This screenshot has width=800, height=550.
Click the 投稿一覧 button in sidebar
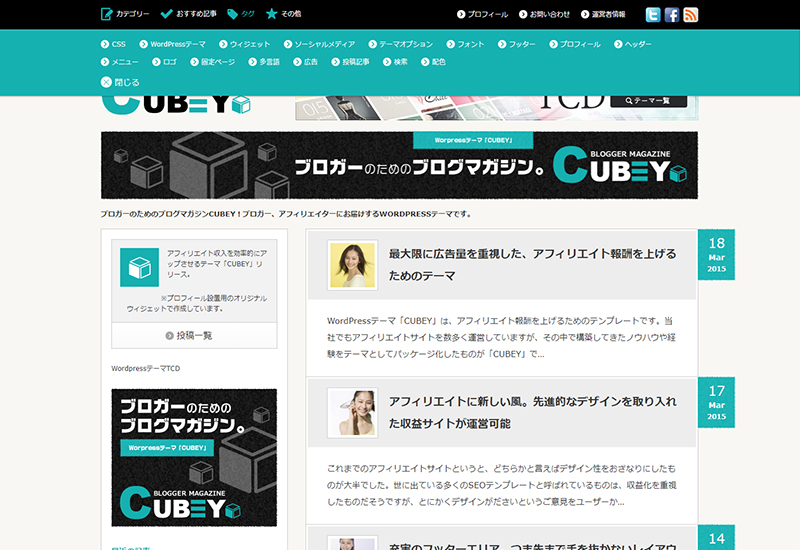(194, 336)
